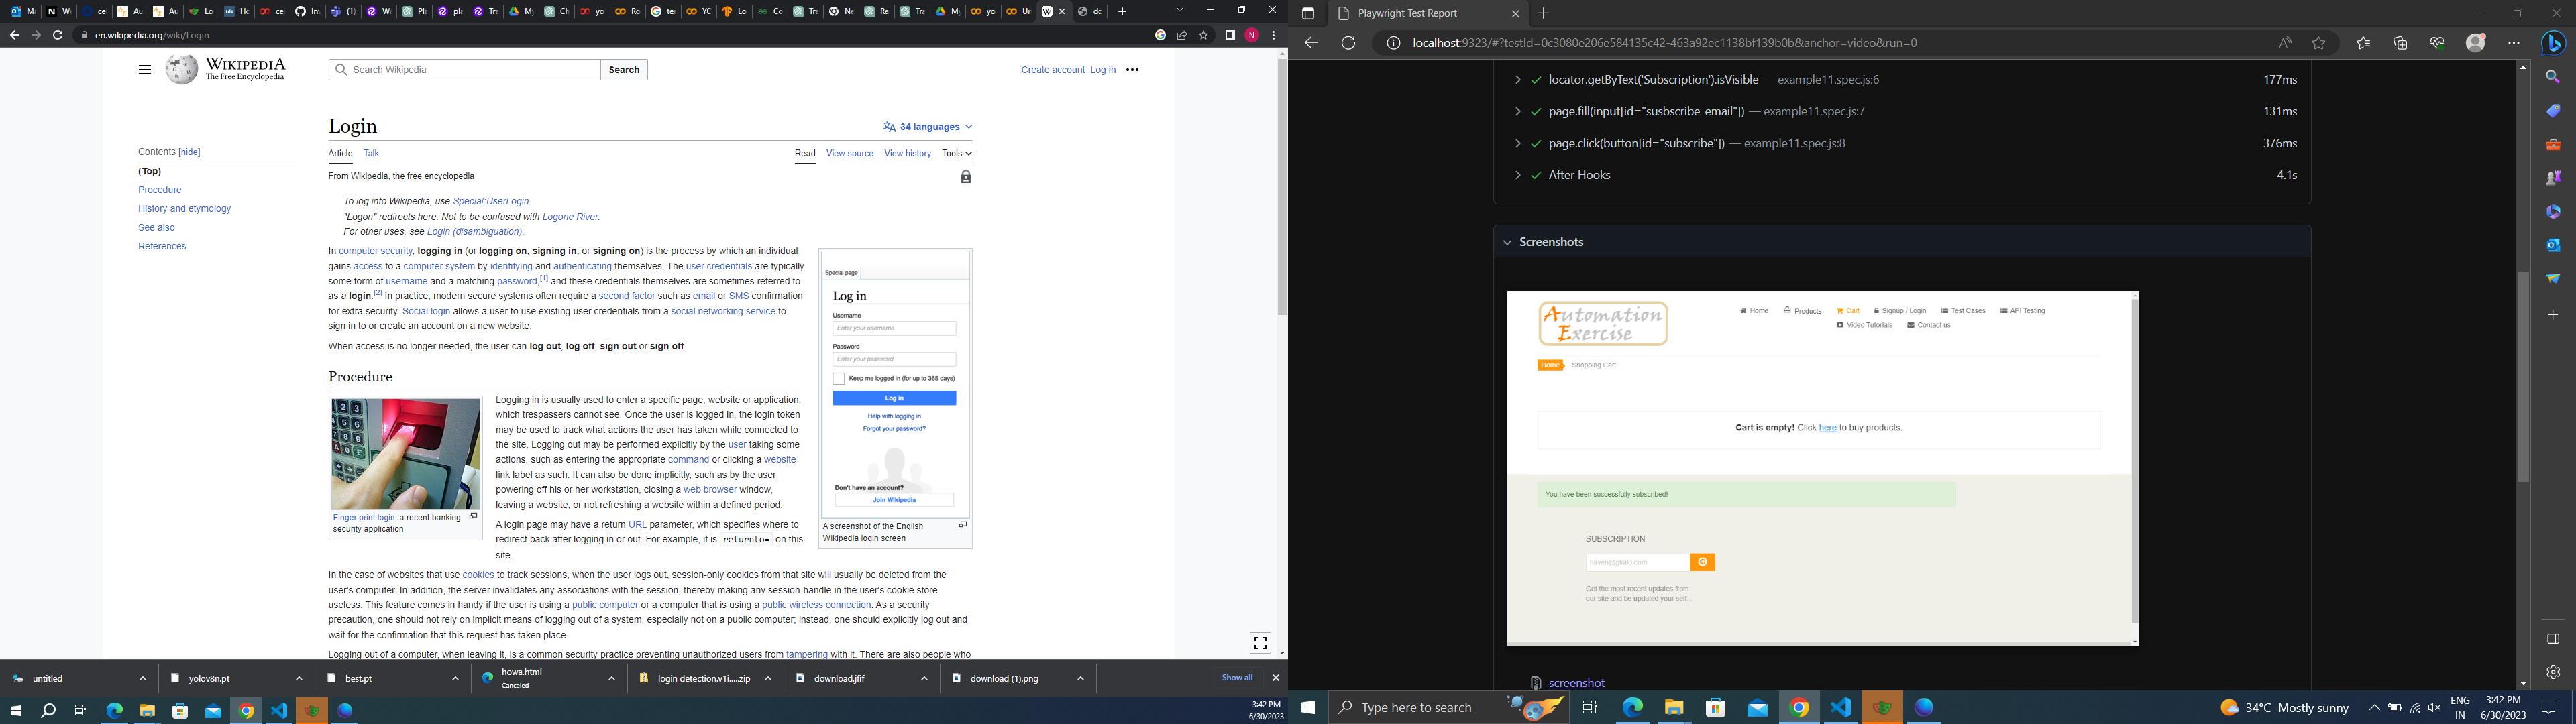Reload the Wikipedia page in Chrome
Viewport: 2576px width, 724px height.
pyautogui.click(x=58, y=35)
